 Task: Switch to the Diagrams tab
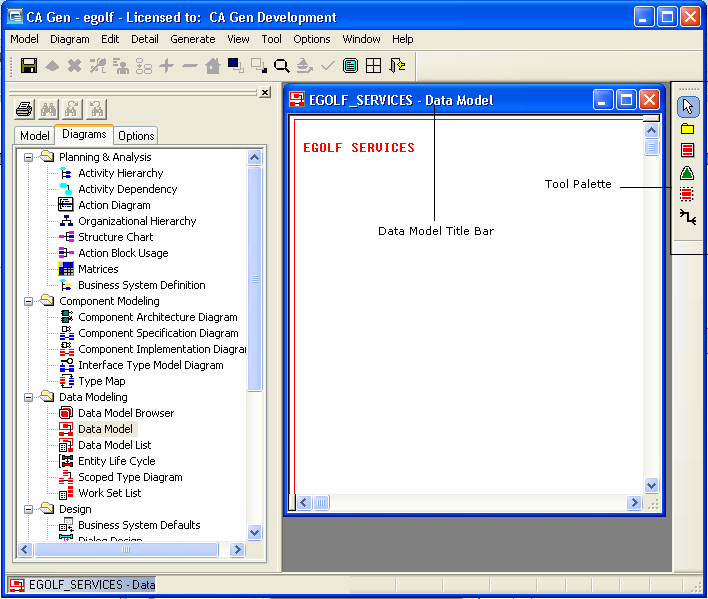pyautogui.click(x=84, y=135)
